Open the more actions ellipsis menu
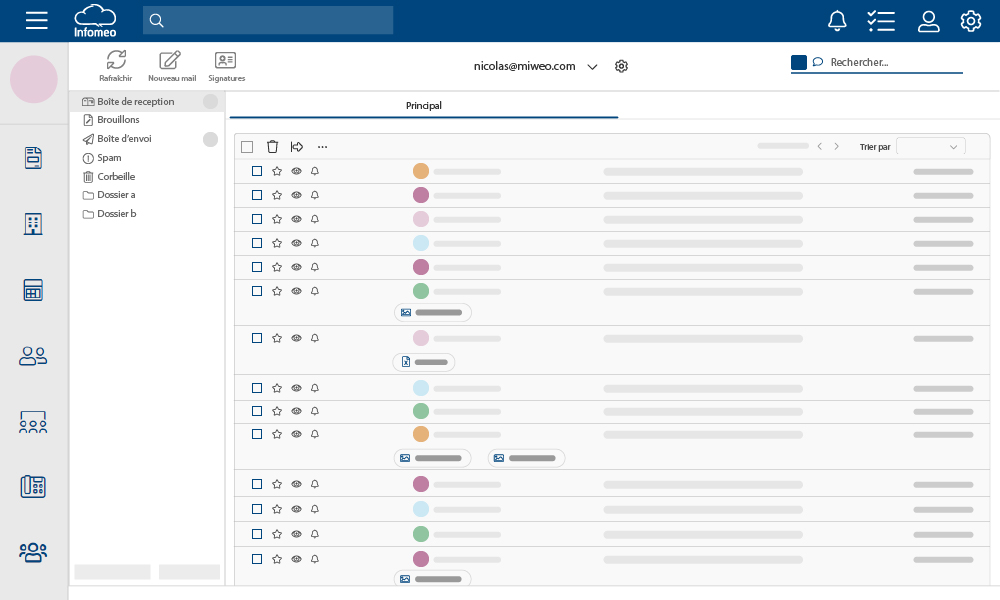1000x600 pixels. point(322,146)
